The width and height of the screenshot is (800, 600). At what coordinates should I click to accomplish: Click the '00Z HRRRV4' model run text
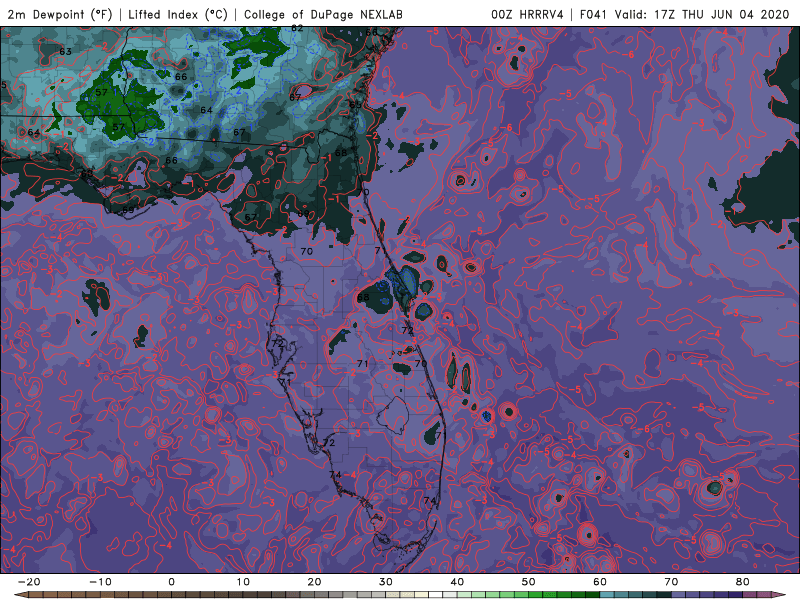pyautogui.click(x=527, y=15)
